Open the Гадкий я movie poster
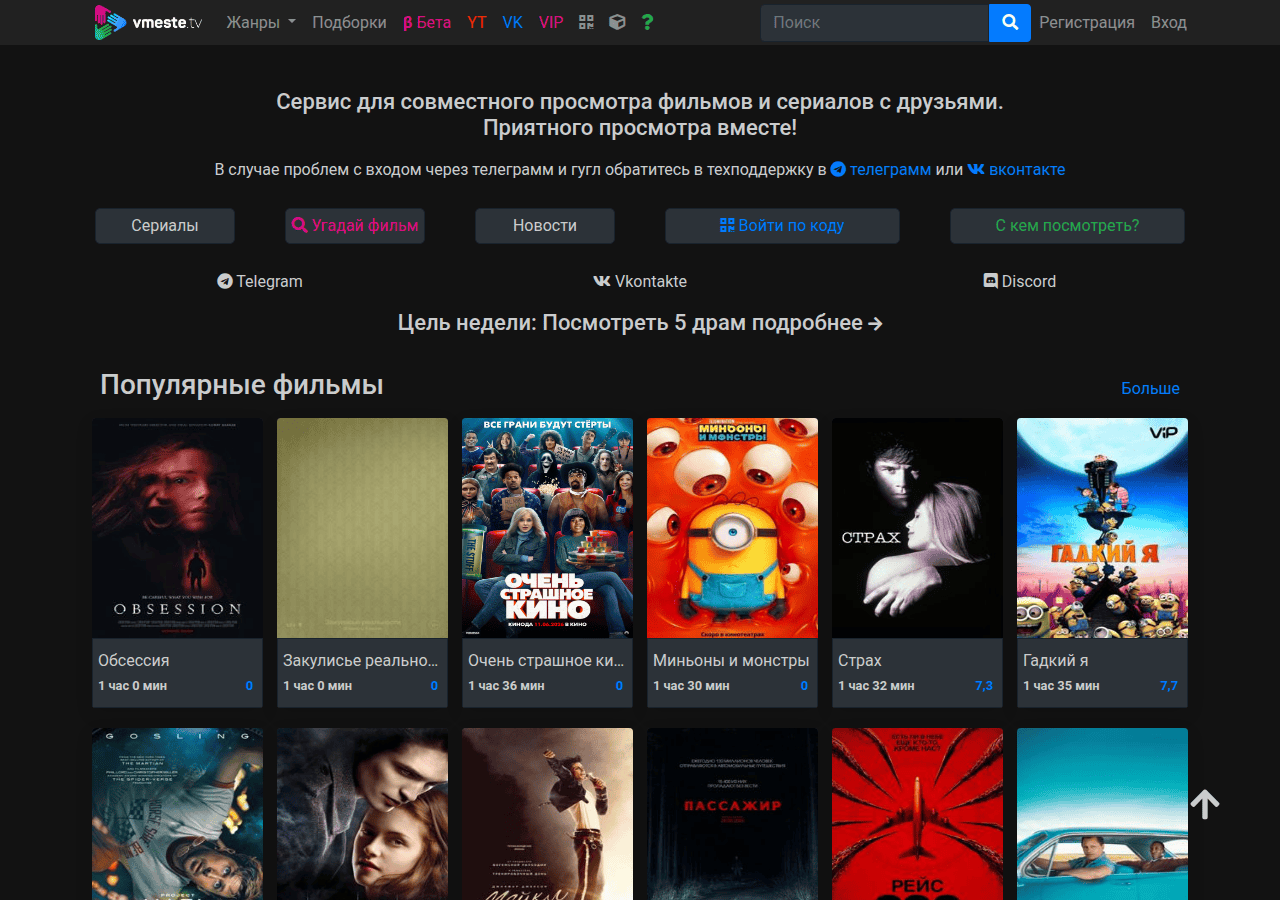Viewport: 1280px width, 900px height. (x=1102, y=528)
